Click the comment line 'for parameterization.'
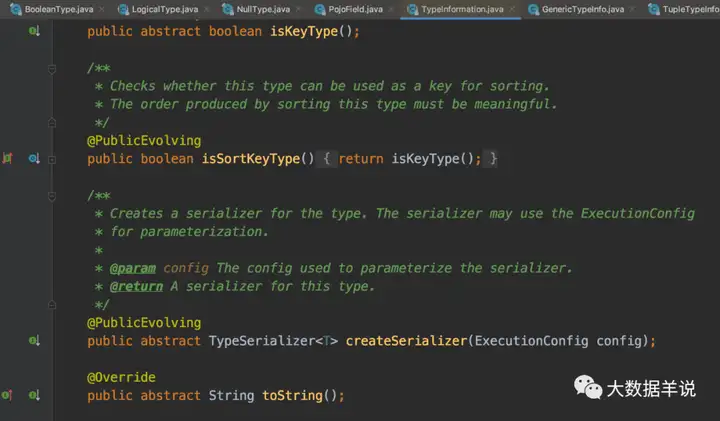The image size is (720, 421). coord(189,232)
